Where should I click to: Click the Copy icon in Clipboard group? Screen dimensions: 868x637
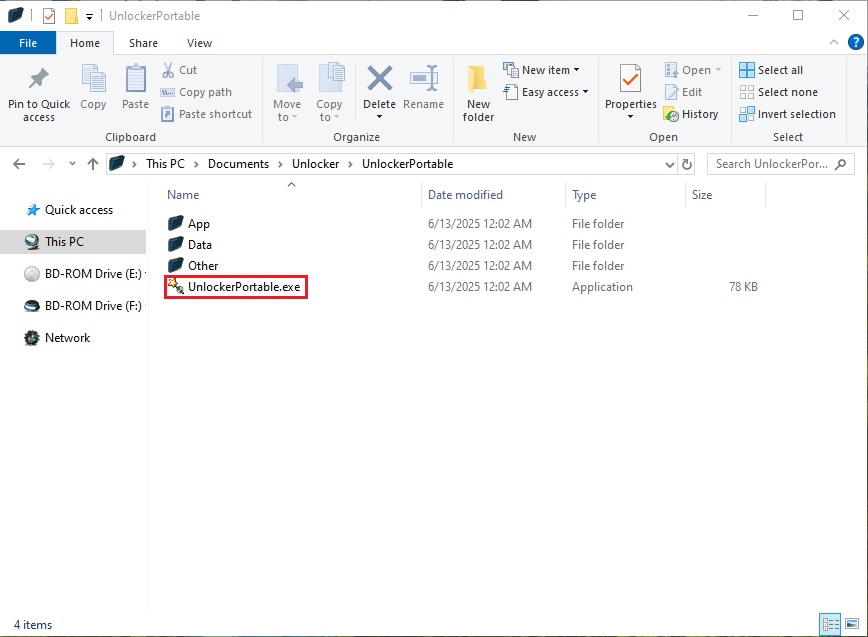pos(93,79)
